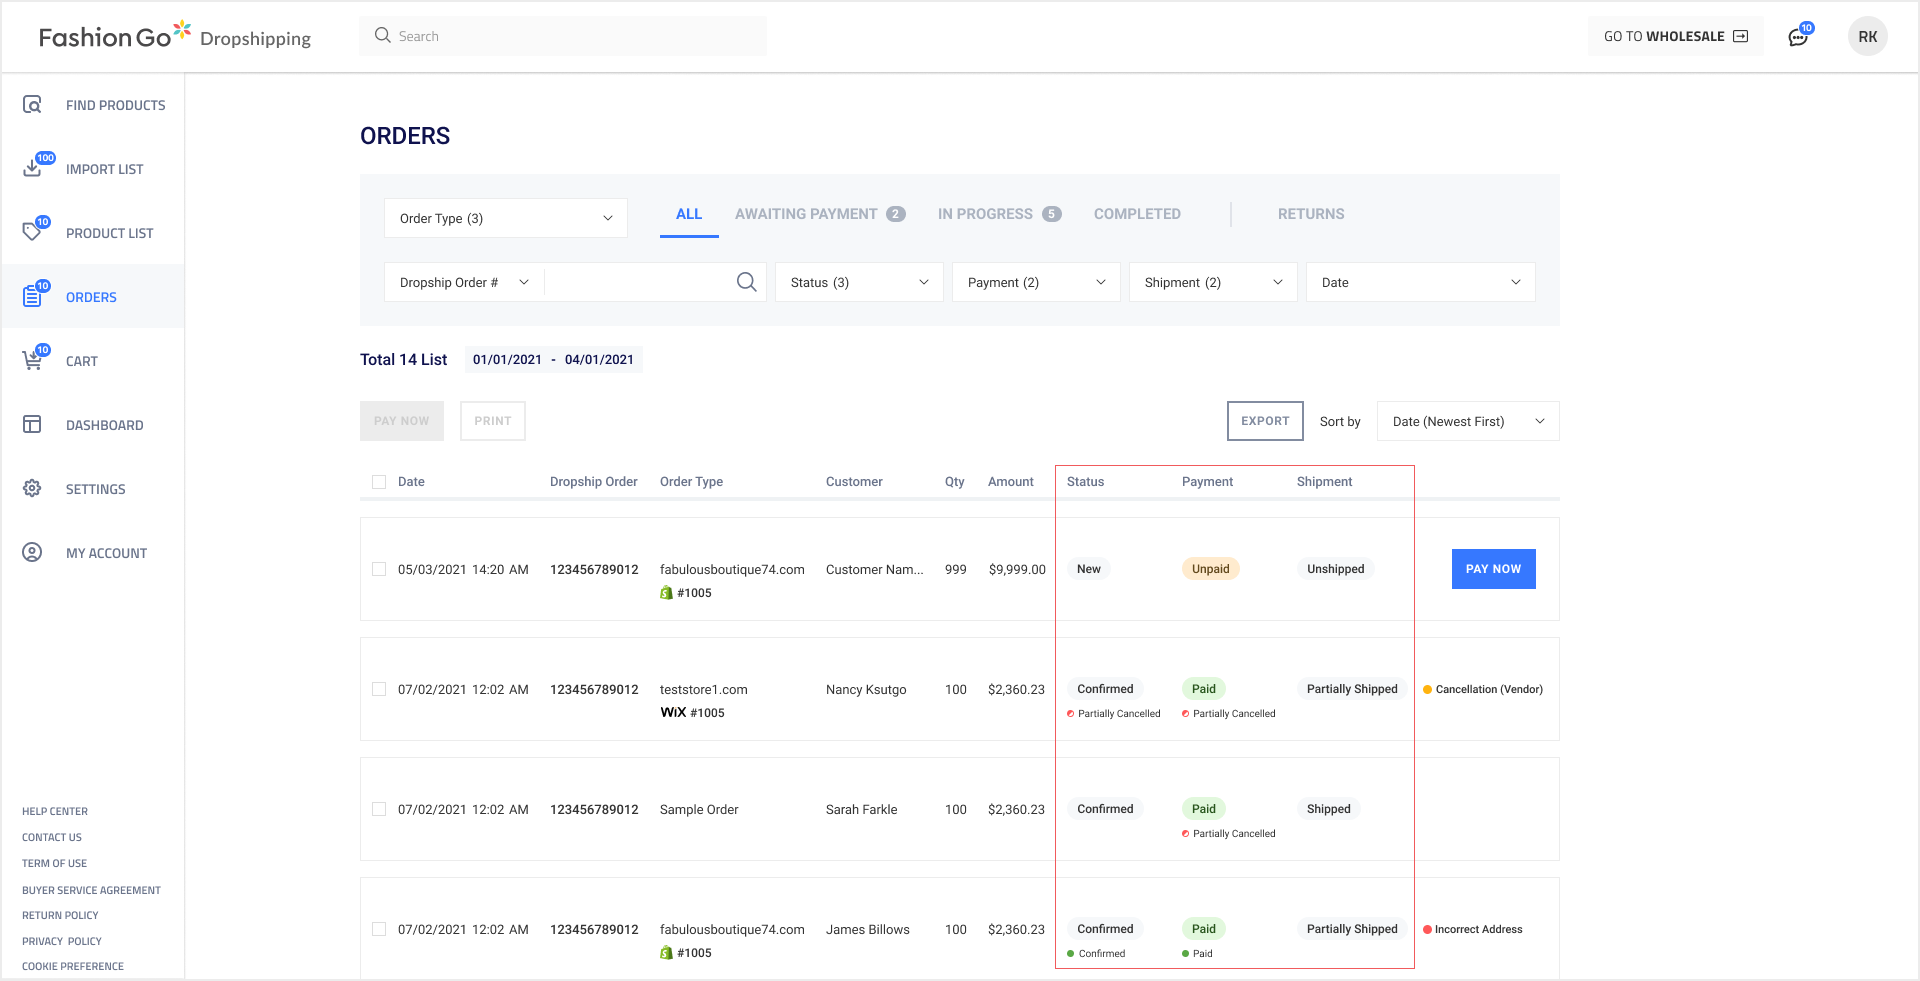1920x981 pixels.
Task: Click the Settings gear icon
Action: [32, 488]
